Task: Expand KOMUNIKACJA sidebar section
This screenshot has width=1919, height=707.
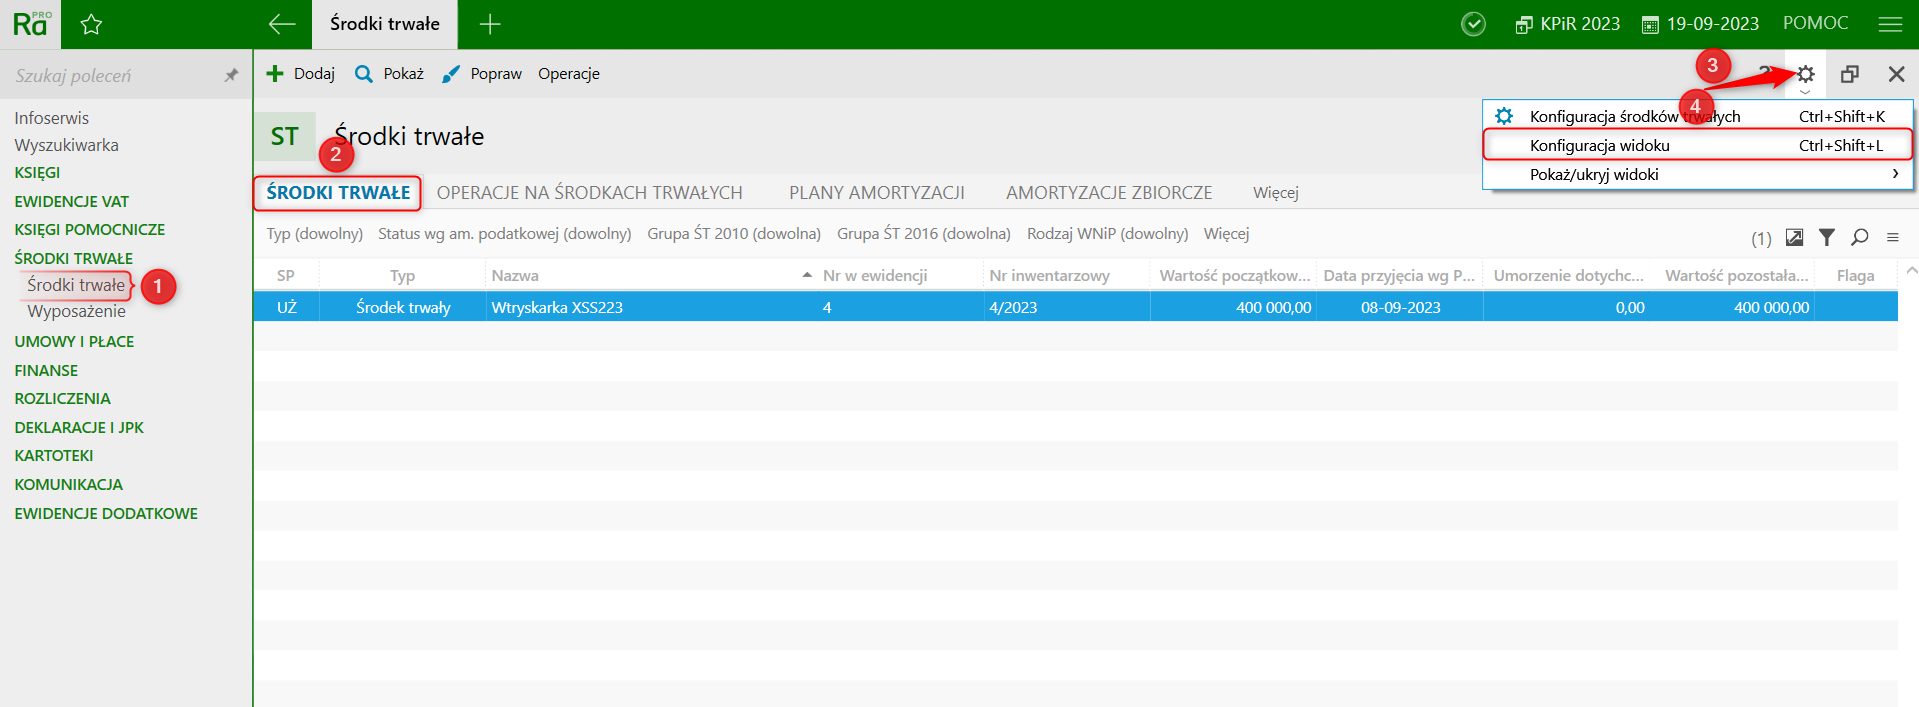Action: pos(68,484)
